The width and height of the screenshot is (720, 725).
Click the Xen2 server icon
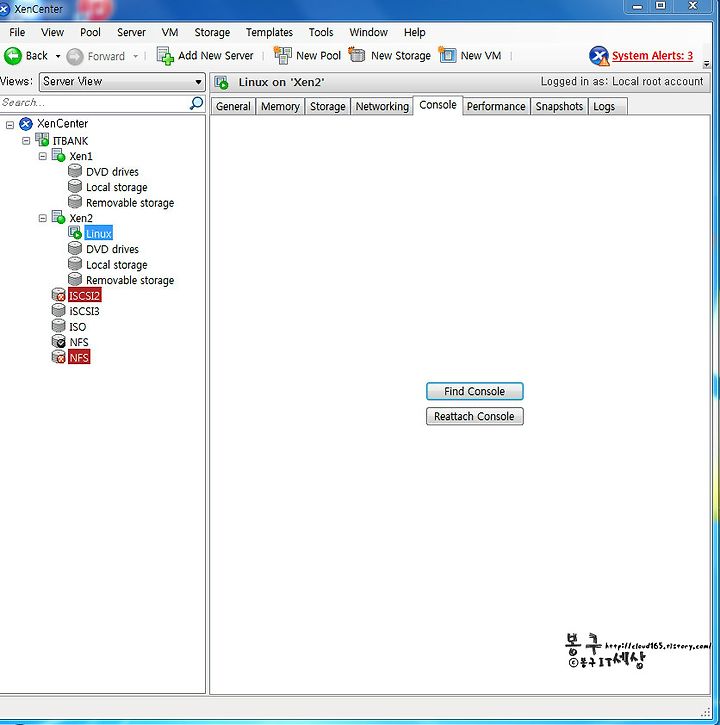[x=58, y=217]
